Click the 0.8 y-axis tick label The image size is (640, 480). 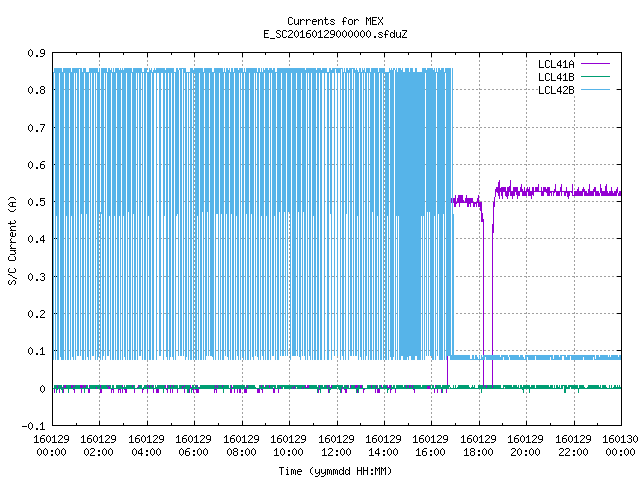36,90
